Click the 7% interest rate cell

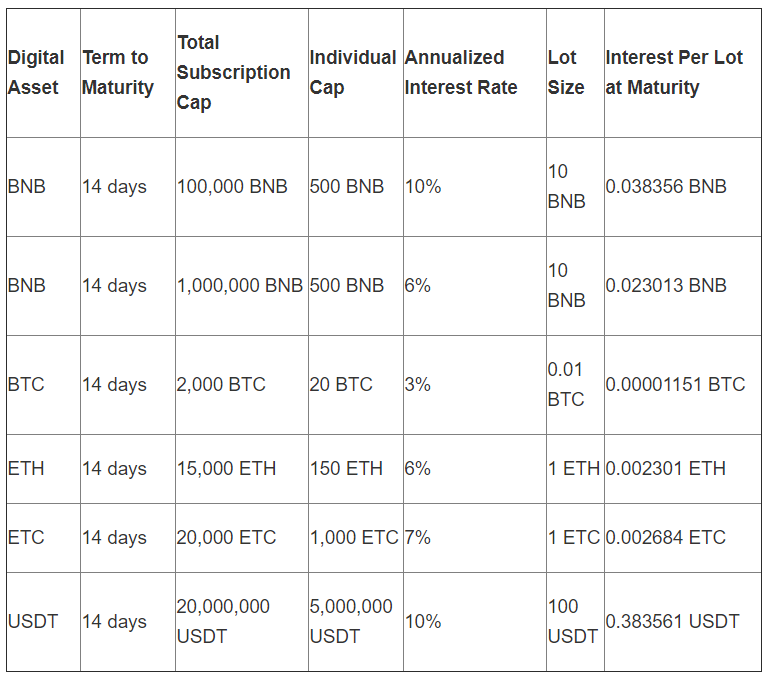point(417,538)
